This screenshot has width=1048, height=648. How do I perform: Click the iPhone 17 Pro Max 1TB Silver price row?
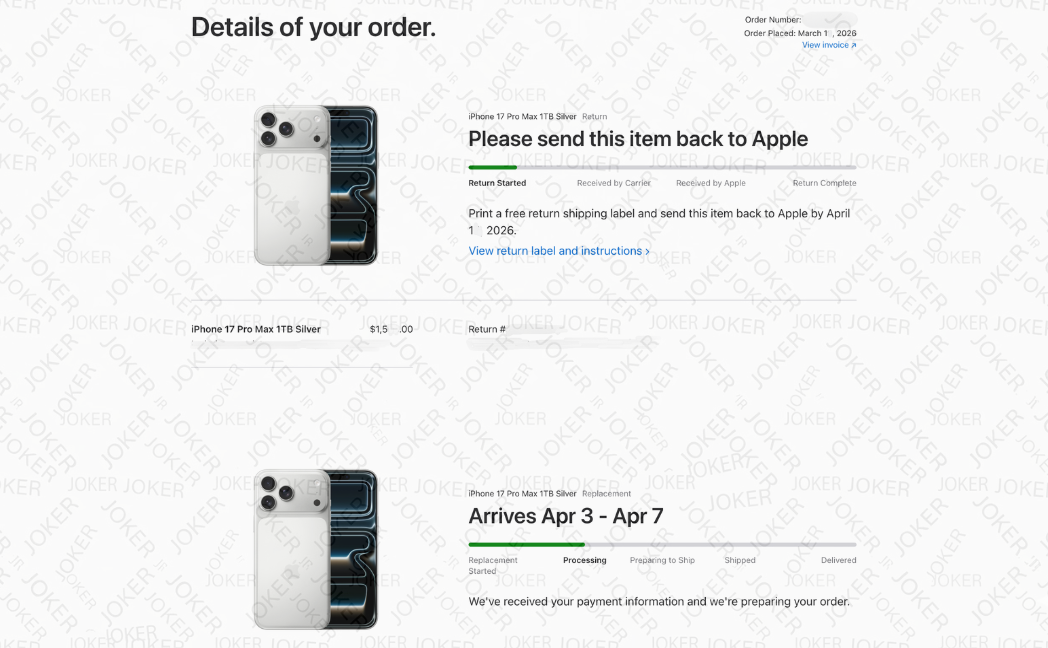pyautogui.click(x=302, y=329)
